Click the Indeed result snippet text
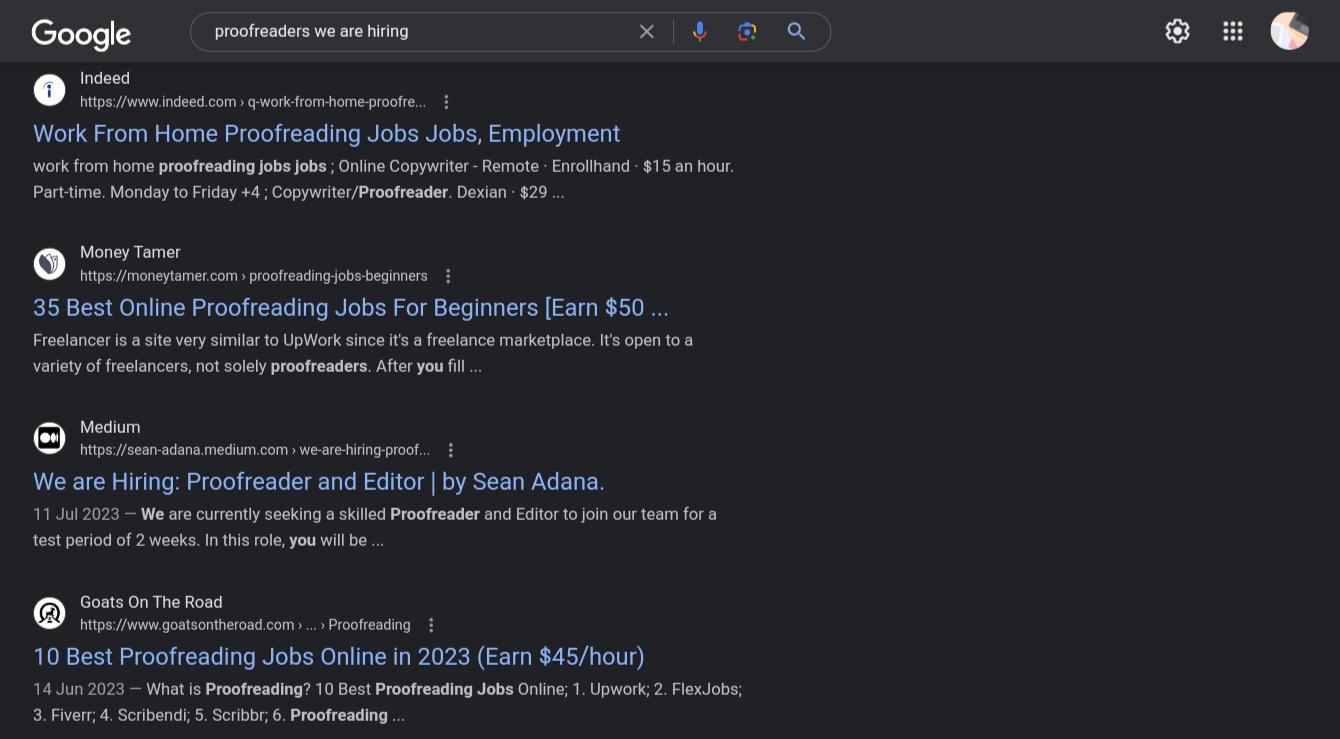 point(383,179)
